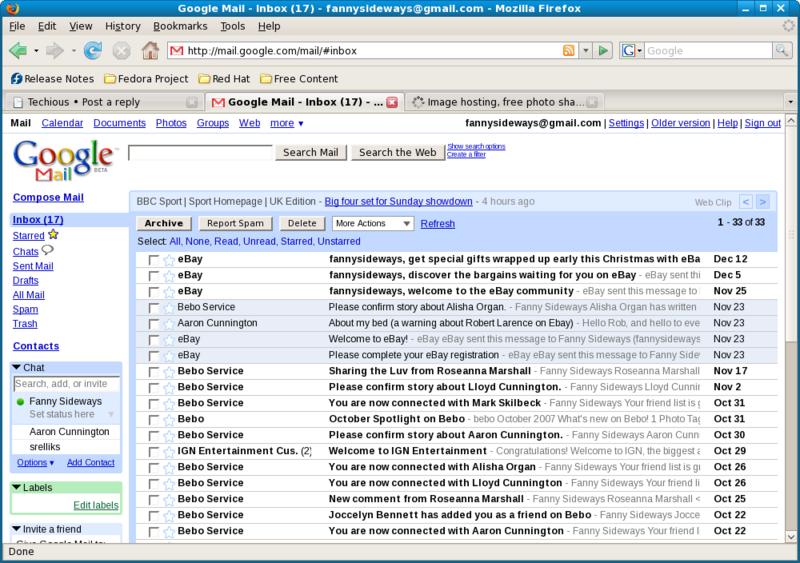Tick the checkbox for eBay Dec 12 email

[153, 260]
